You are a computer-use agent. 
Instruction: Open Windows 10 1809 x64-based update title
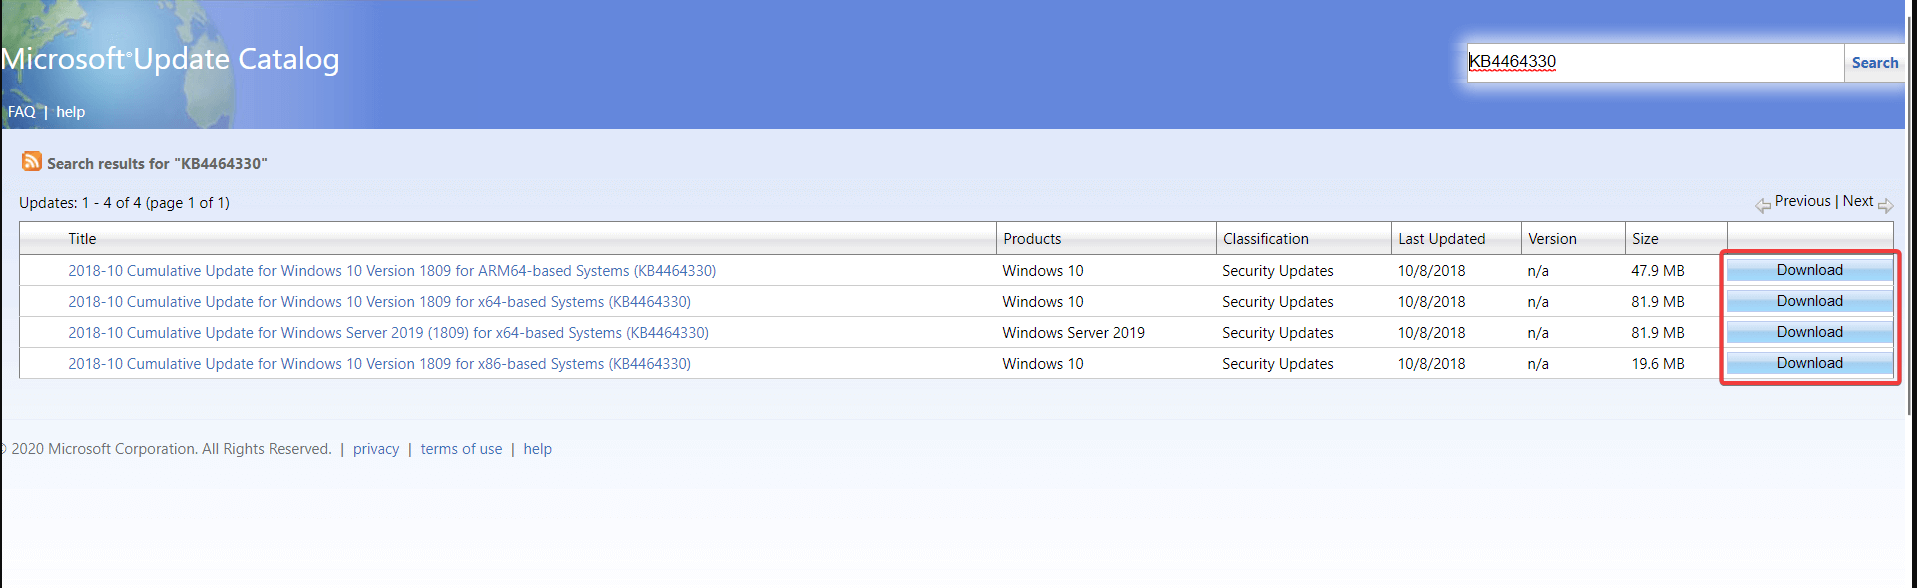pyautogui.click(x=379, y=302)
